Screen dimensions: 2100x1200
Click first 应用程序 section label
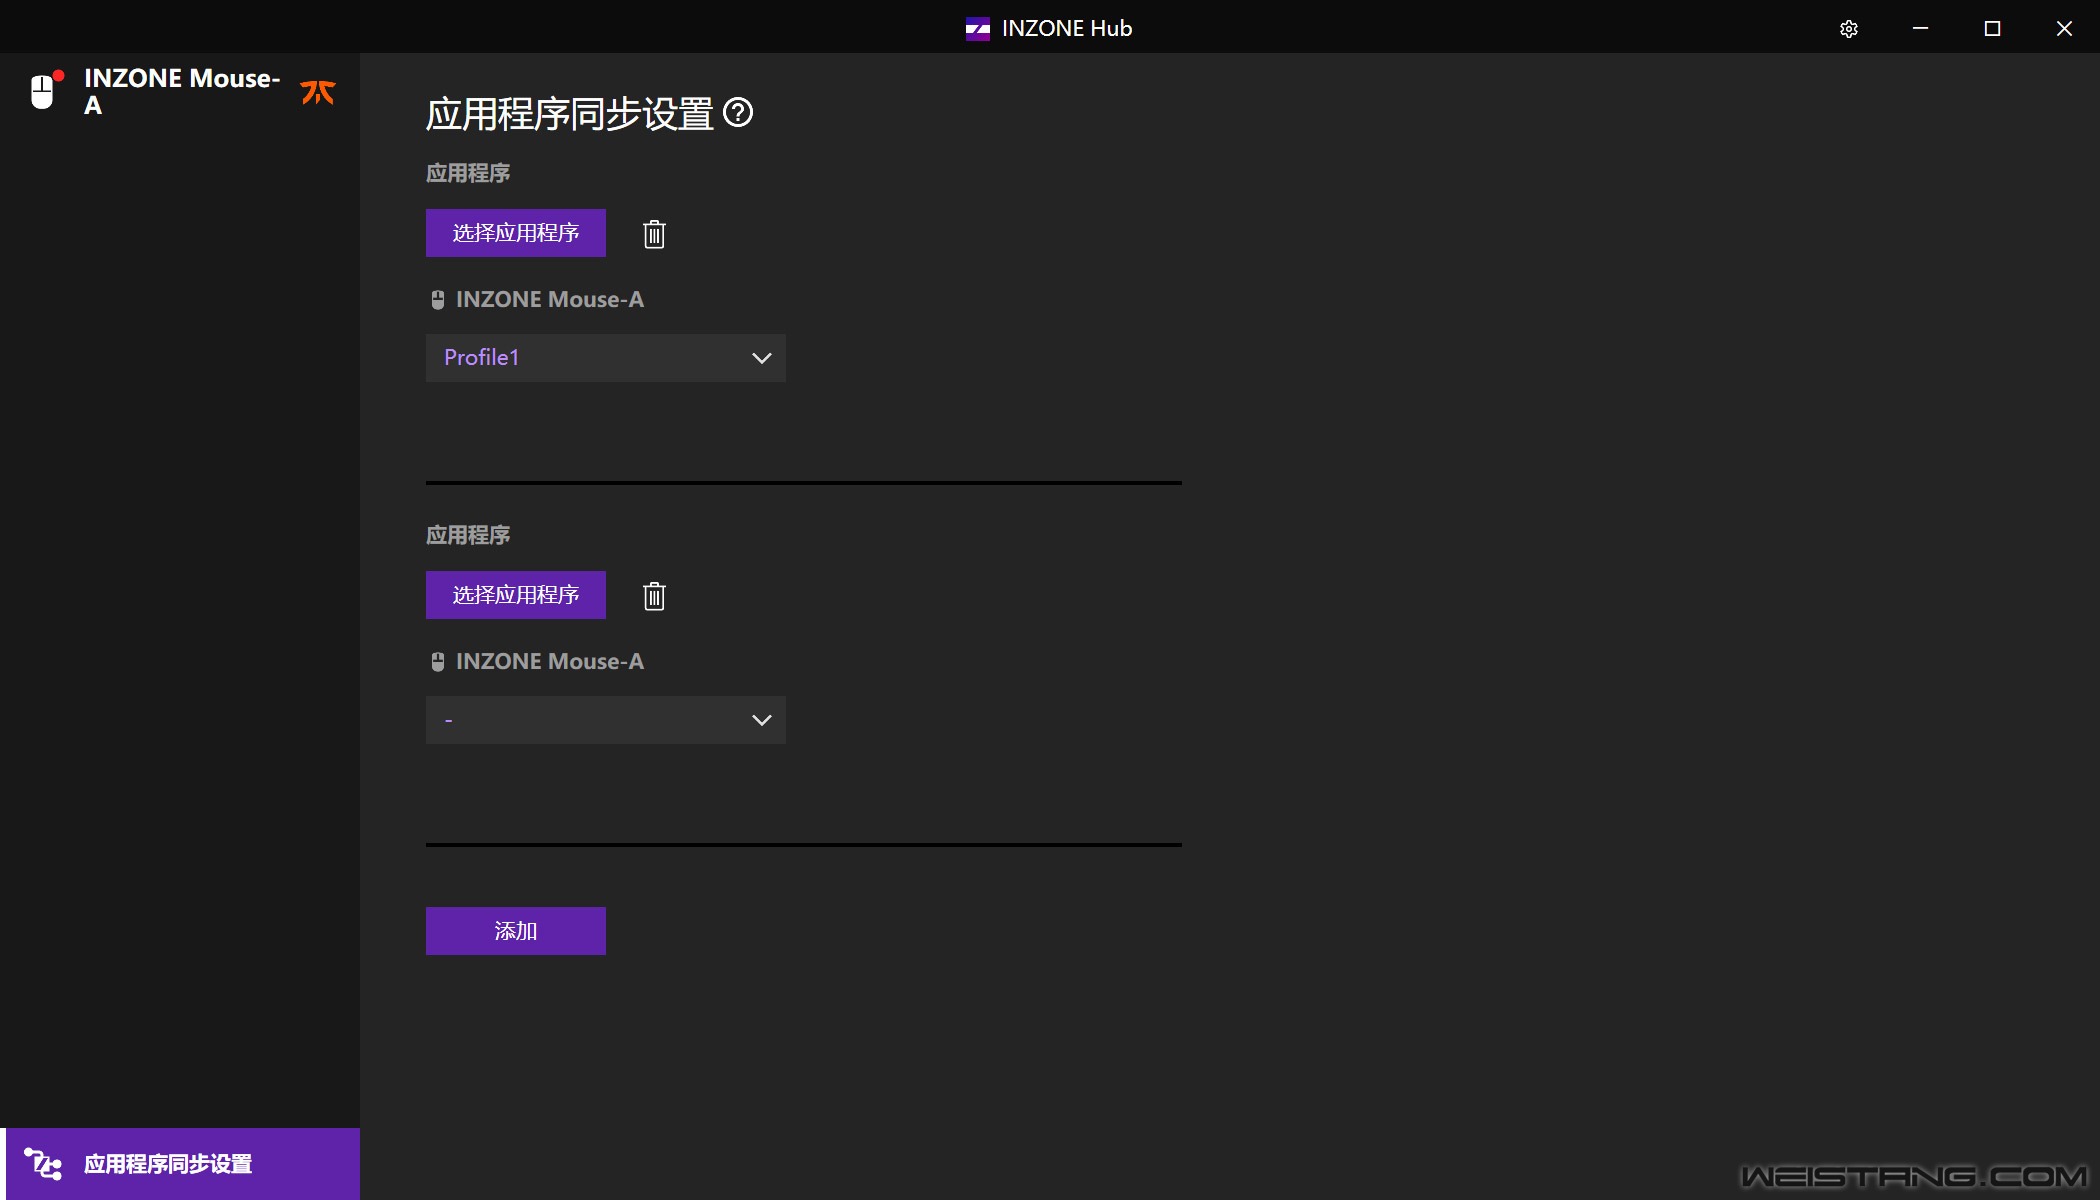468,173
